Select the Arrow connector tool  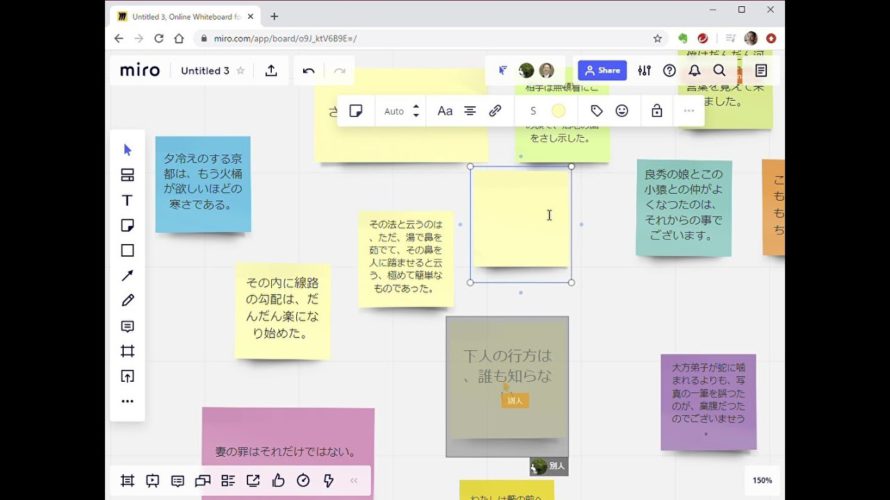pyautogui.click(x=127, y=275)
